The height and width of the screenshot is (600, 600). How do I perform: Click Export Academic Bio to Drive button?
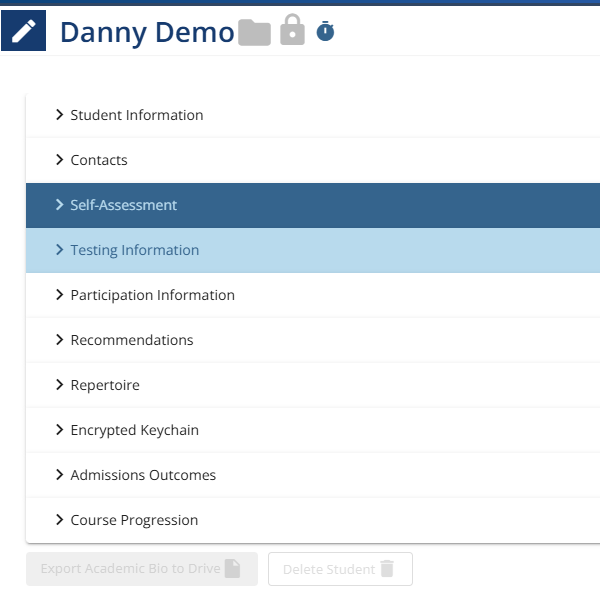coord(142,569)
